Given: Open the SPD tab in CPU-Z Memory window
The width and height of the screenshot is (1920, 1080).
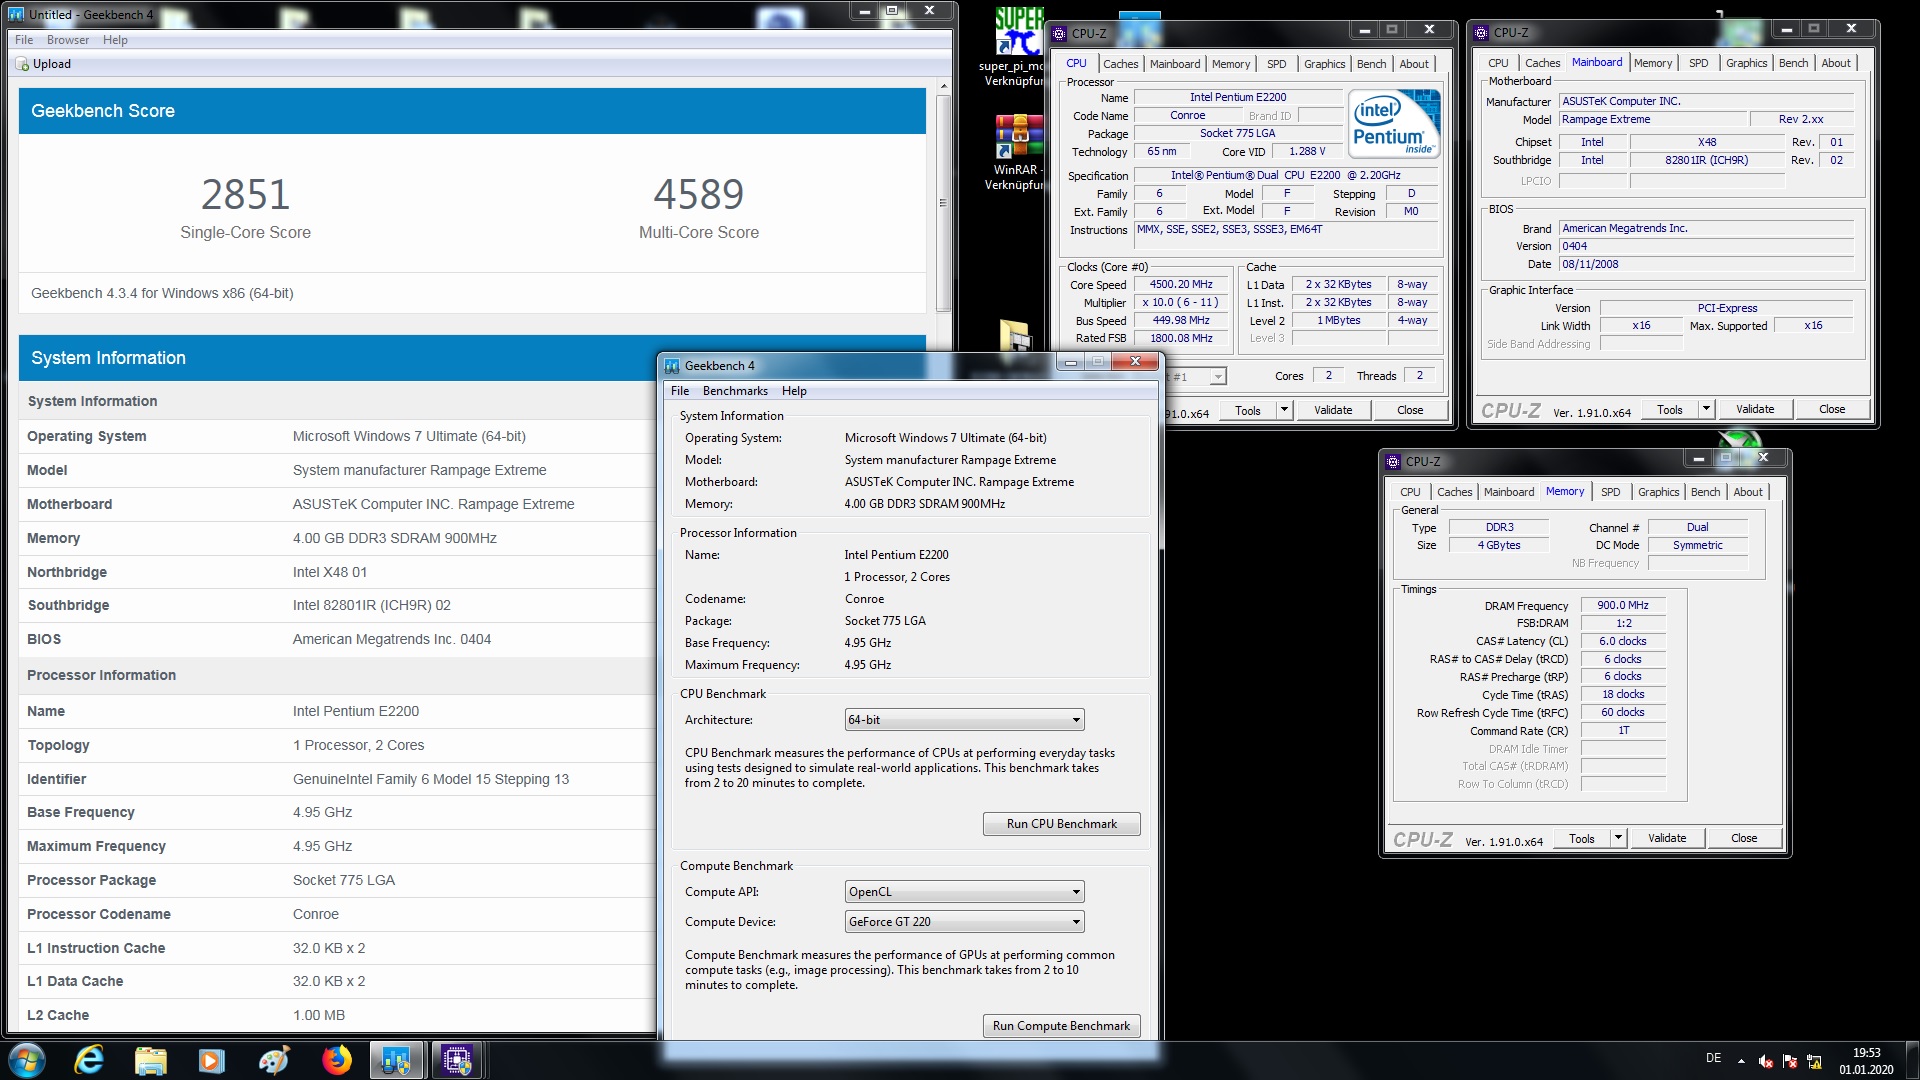Looking at the screenshot, I should [x=1610, y=492].
